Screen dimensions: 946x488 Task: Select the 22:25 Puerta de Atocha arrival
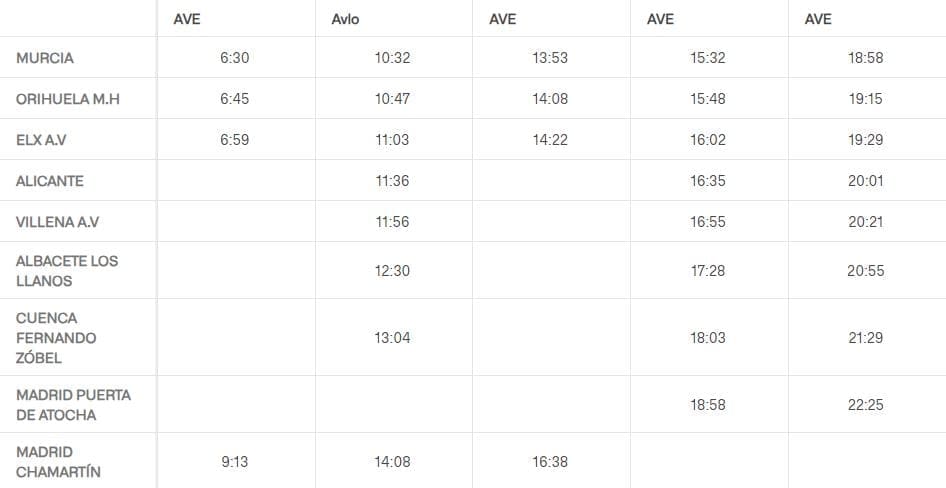866,405
